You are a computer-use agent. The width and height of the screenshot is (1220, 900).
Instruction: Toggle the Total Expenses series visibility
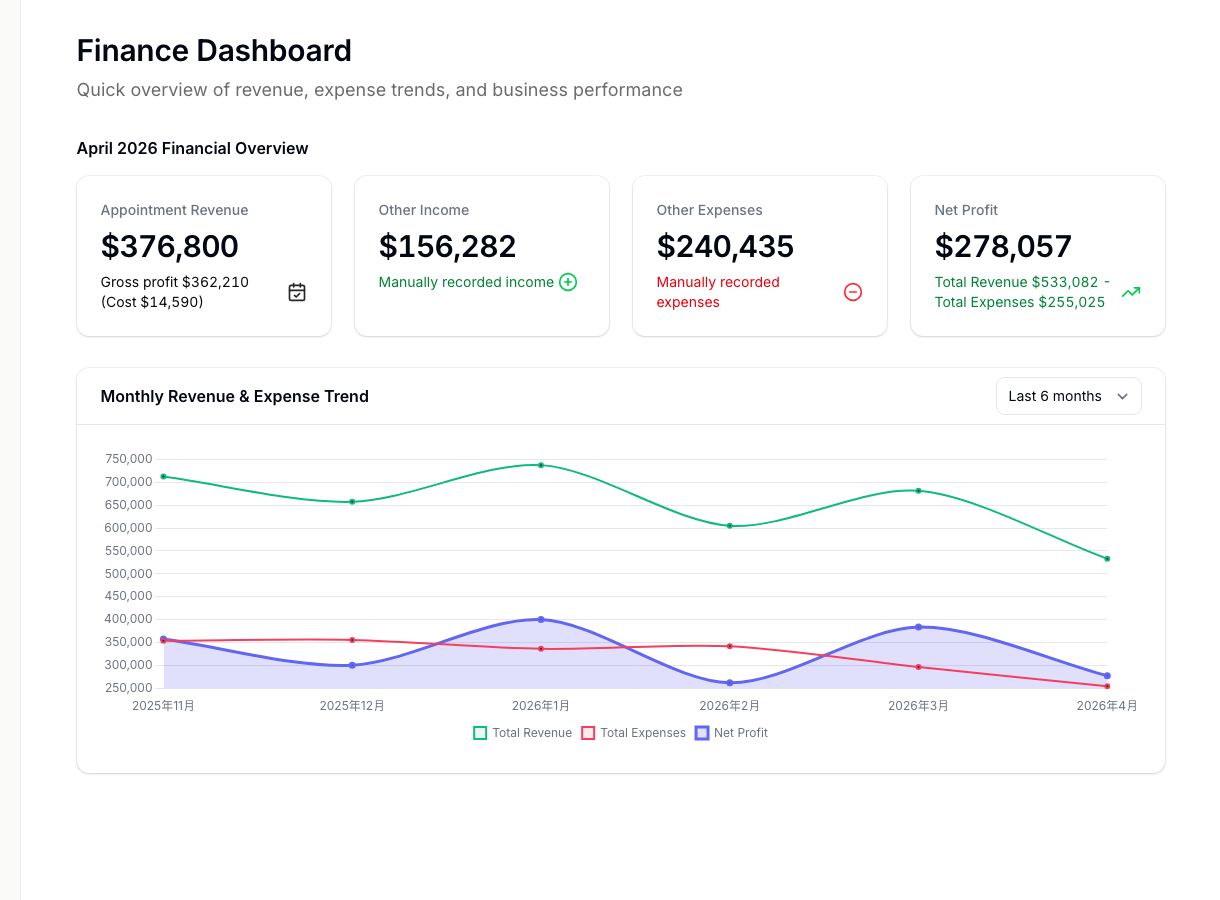tap(633, 732)
